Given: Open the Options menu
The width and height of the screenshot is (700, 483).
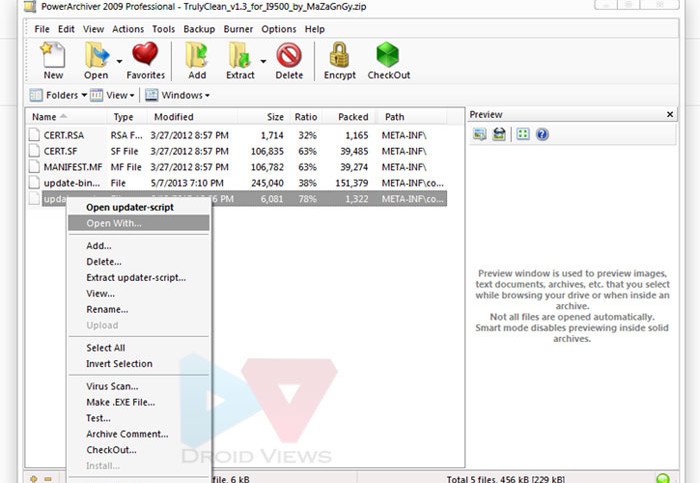Looking at the screenshot, I should pyautogui.click(x=279, y=29).
